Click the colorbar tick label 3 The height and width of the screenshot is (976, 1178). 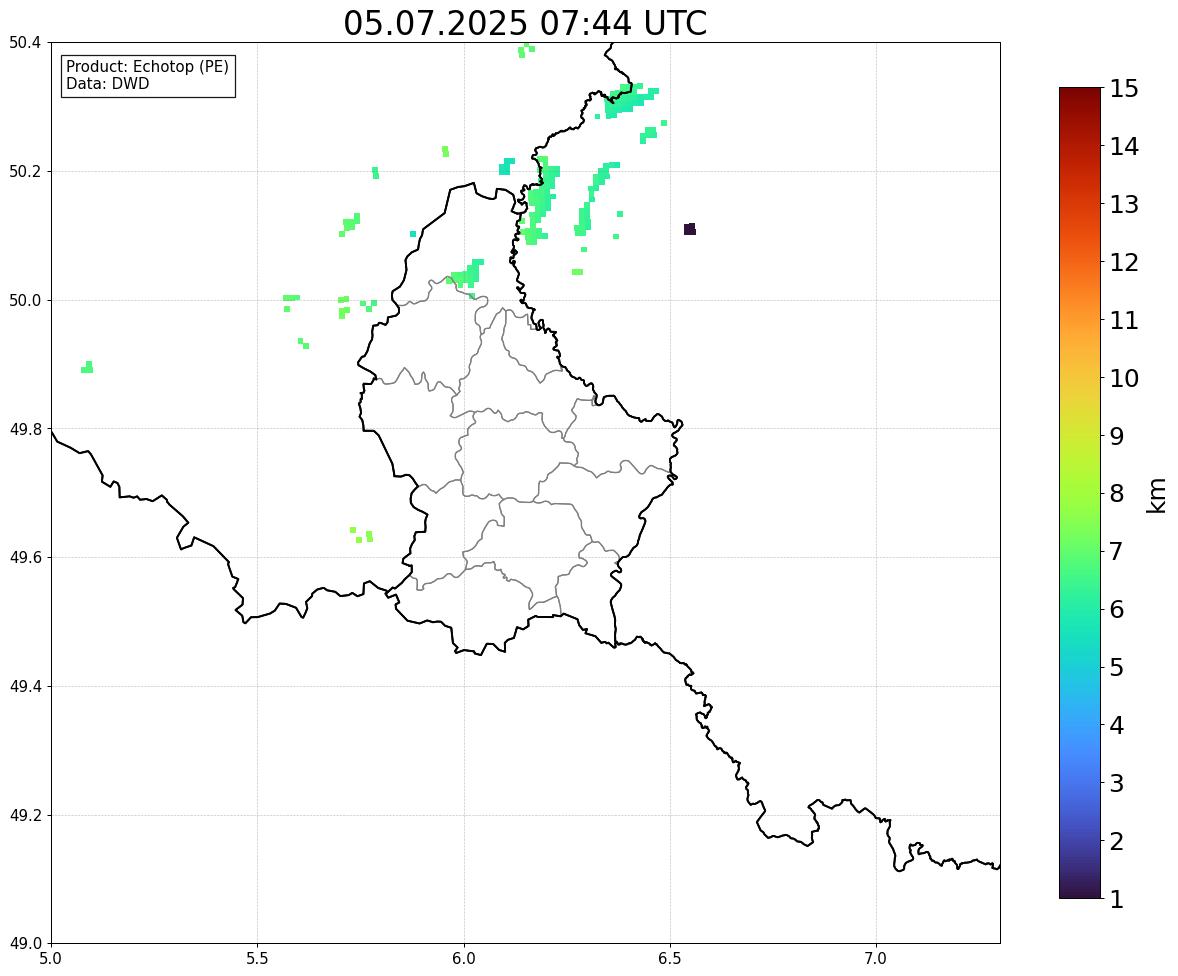pos(1117,783)
